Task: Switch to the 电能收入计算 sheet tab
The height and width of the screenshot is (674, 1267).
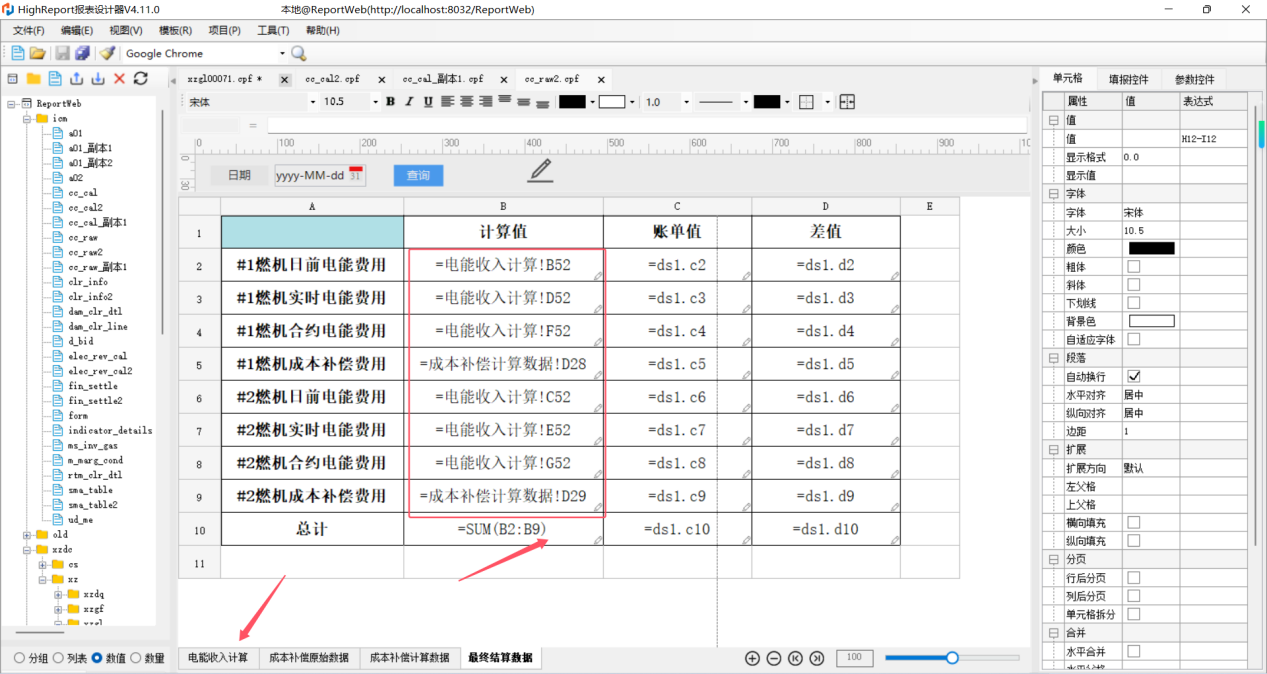Action: pos(218,658)
